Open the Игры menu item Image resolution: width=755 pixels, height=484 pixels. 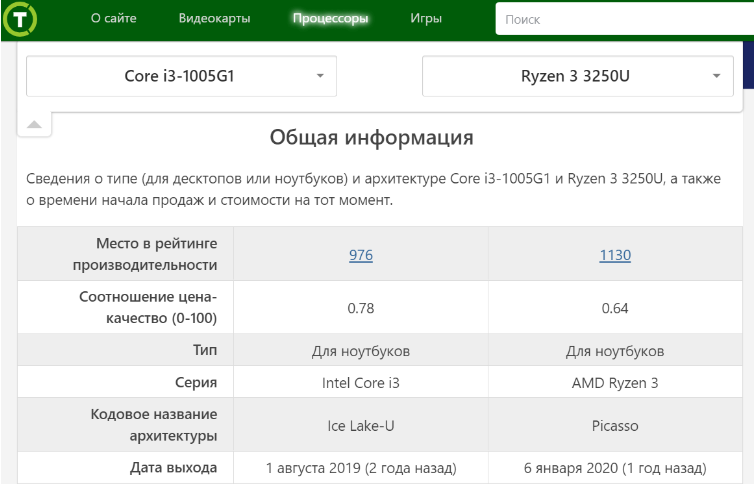426,18
